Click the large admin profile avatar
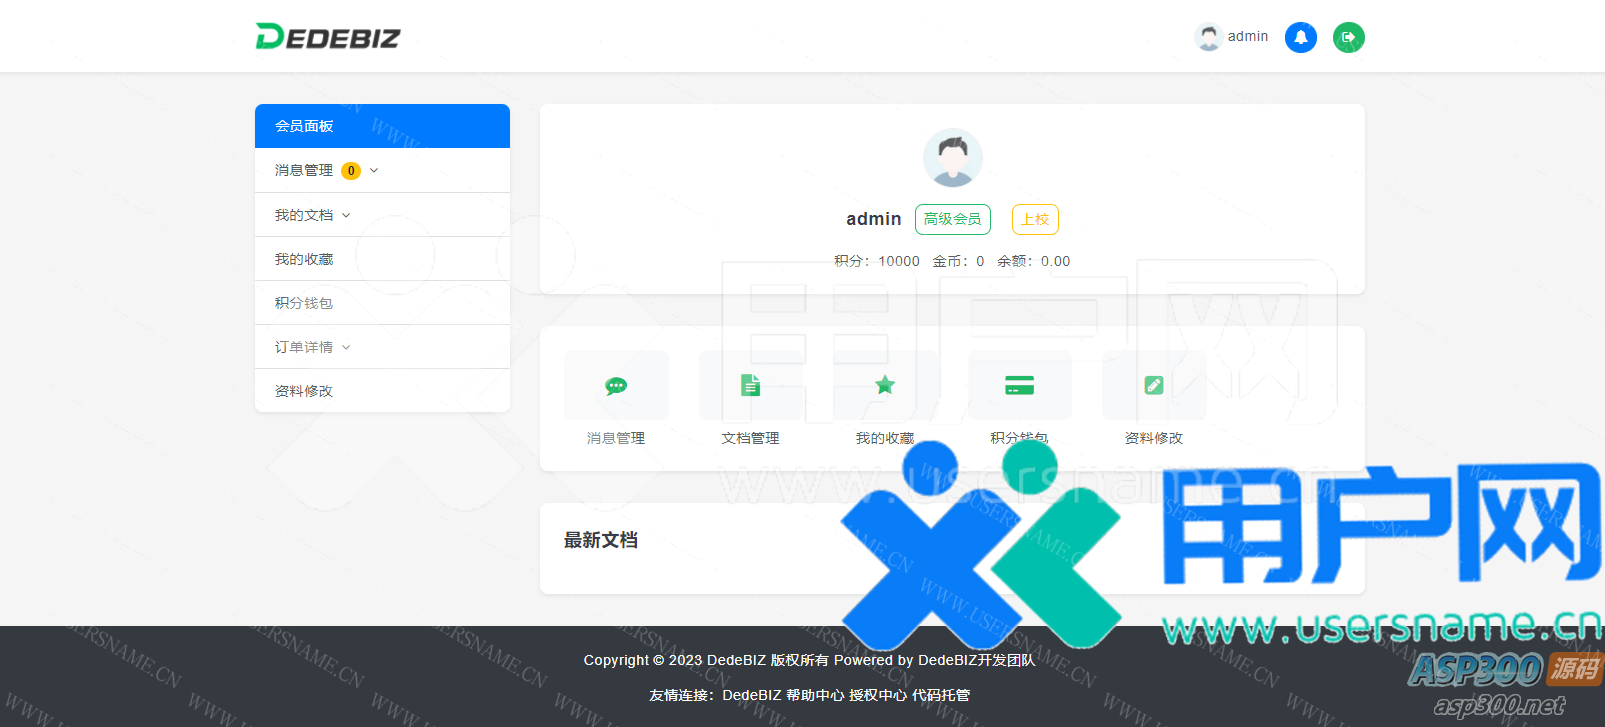This screenshot has height=727, width=1605. (x=952, y=158)
